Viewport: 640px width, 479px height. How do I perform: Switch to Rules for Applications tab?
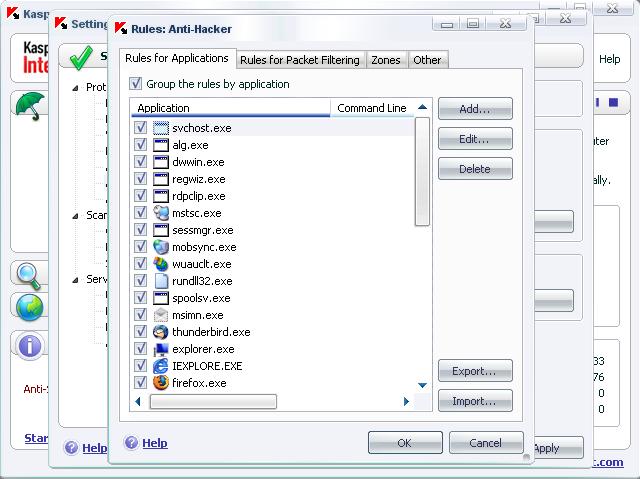(x=177, y=58)
